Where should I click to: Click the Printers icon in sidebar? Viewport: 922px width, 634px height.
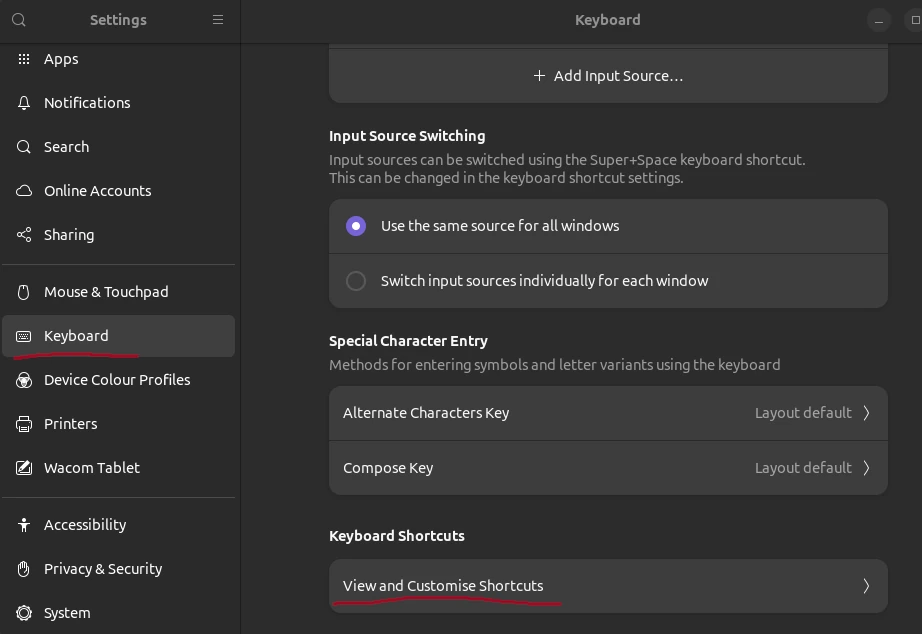coord(24,424)
